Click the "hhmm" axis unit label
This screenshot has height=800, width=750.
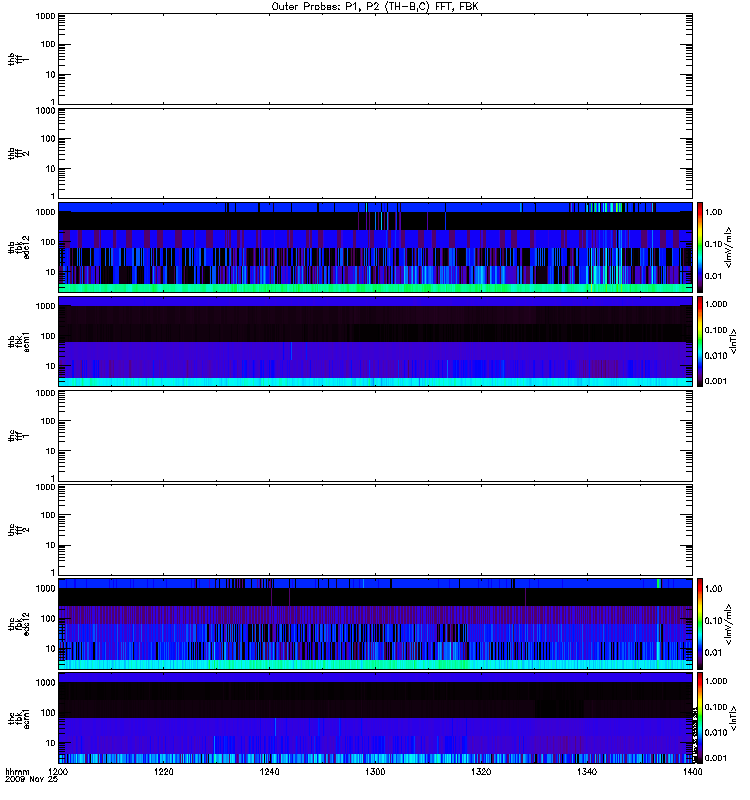click(17, 772)
